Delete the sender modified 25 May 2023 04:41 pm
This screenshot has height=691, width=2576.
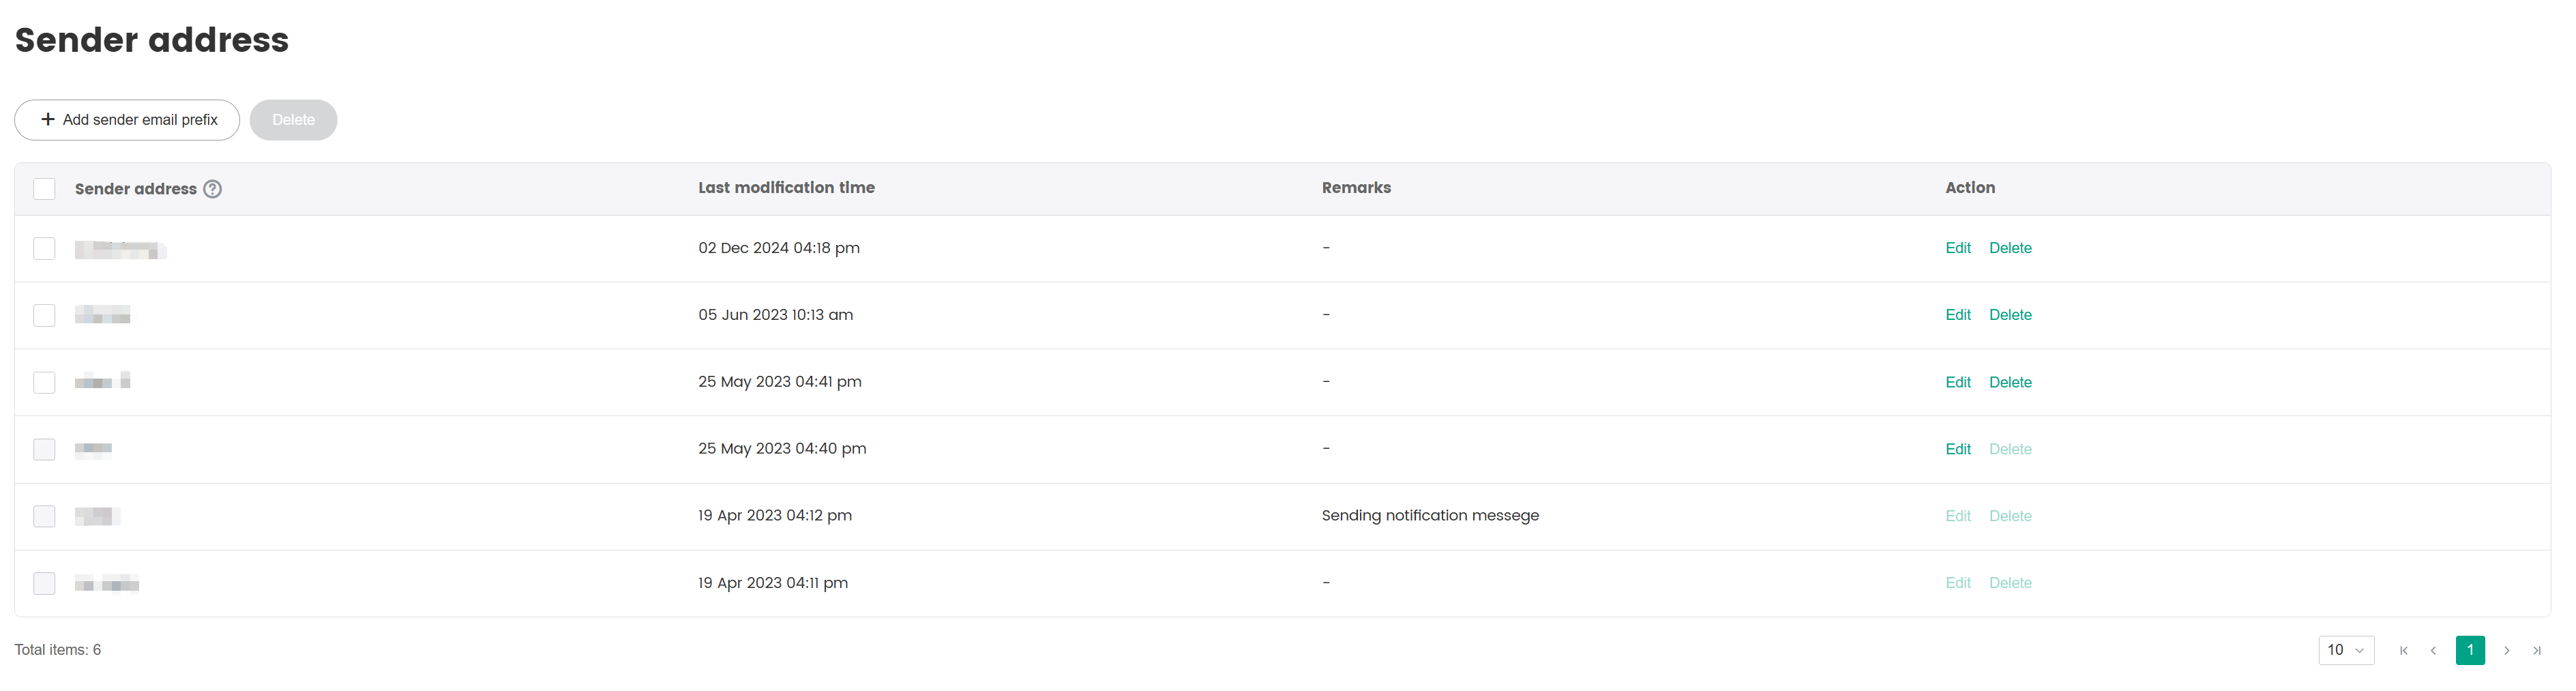click(x=2009, y=382)
